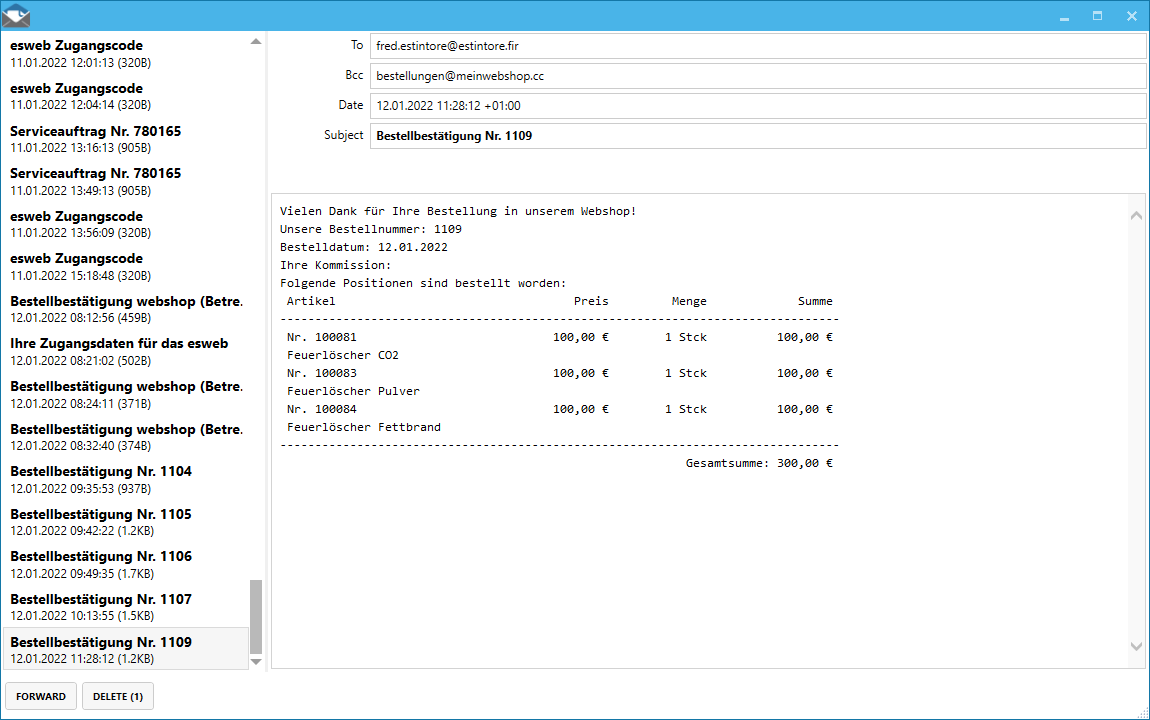
Task: Click the message list scroll-up arrow
Action: point(256,42)
